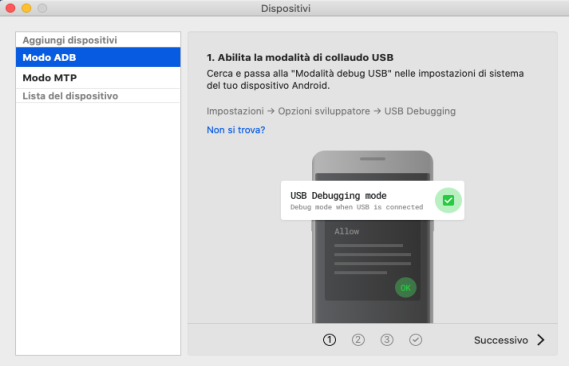Minimize the Dispositivi window with yellow button
Screen dimensions: 569x366
(x=26, y=8)
